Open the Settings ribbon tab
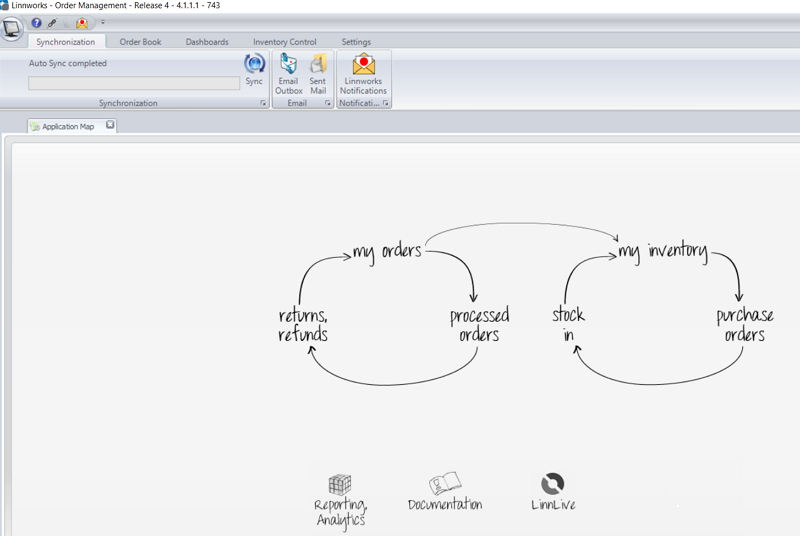Screen dimensions: 800x536 [x=356, y=42]
